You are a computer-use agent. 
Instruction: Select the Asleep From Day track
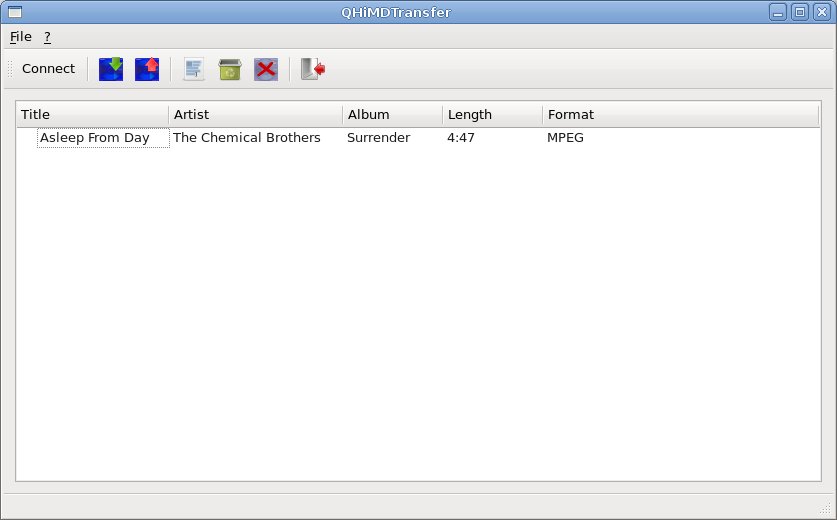[x=95, y=138]
